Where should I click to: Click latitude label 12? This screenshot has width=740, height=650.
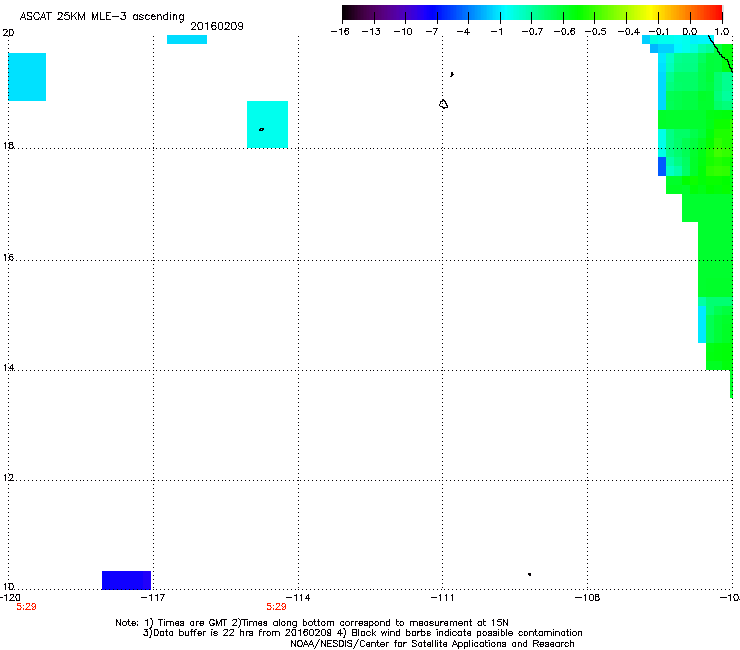(x=8, y=478)
